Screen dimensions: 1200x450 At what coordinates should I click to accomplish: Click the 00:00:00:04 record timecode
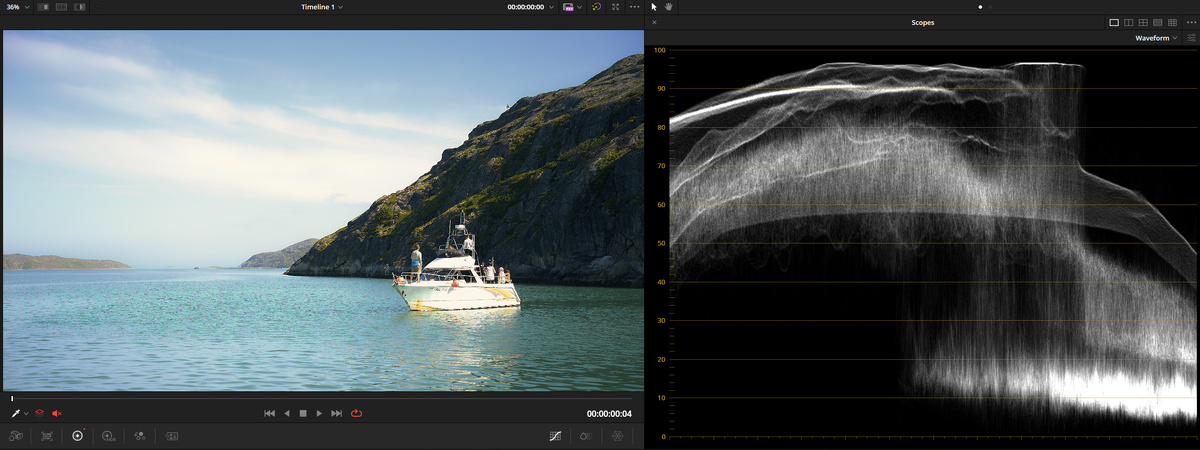click(609, 413)
